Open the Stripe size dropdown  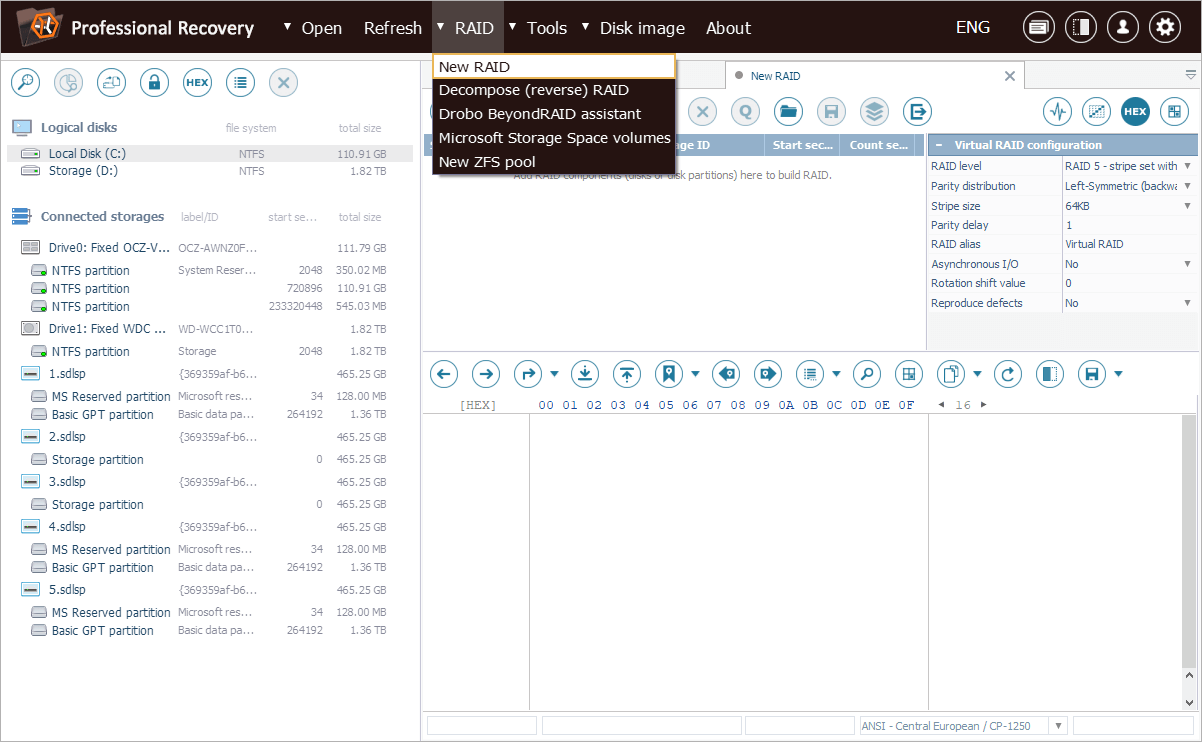[1188, 206]
